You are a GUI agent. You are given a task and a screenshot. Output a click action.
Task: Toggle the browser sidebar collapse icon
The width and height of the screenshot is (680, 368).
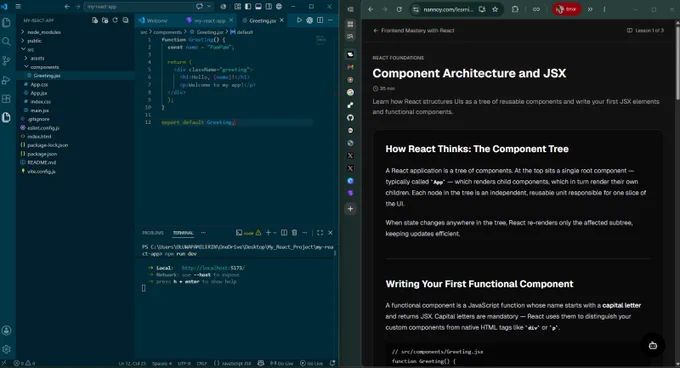point(350,9)
